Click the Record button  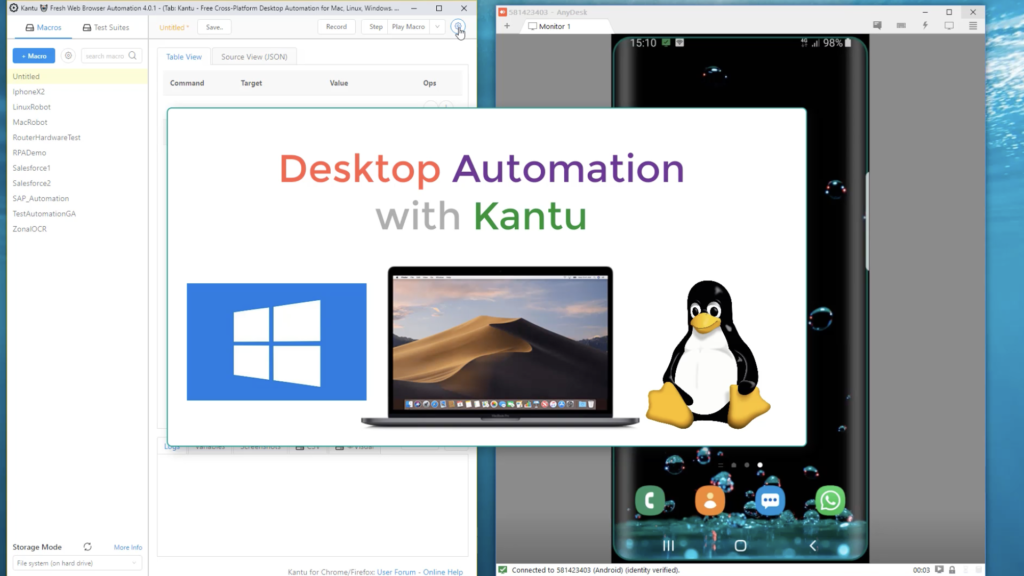336,27
